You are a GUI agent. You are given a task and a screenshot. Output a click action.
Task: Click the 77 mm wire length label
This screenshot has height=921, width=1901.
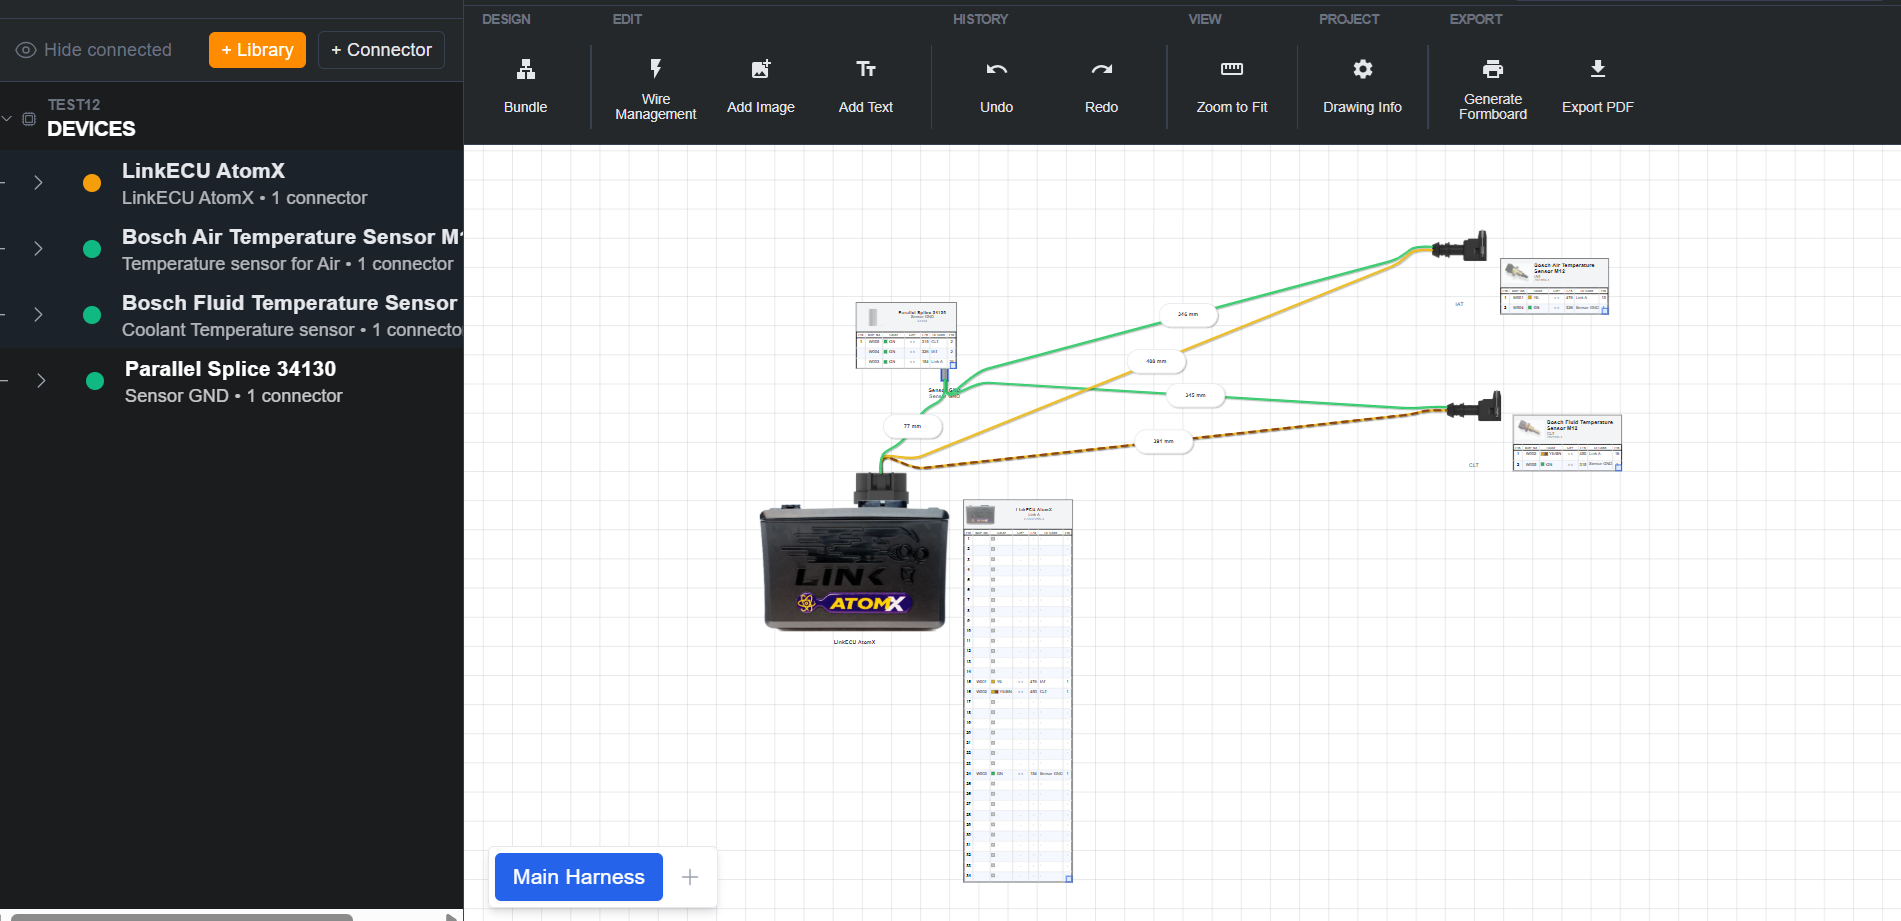click(x=912, y=426)
